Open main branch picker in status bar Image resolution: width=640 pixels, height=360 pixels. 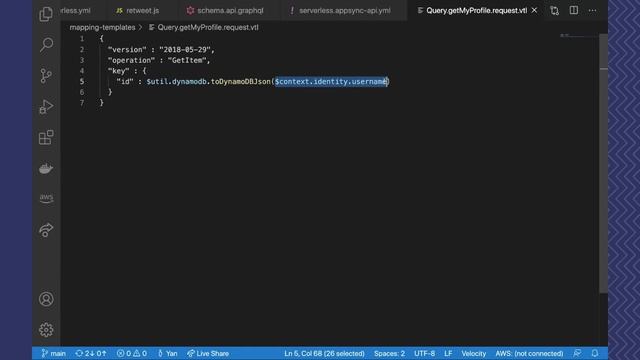53,353
